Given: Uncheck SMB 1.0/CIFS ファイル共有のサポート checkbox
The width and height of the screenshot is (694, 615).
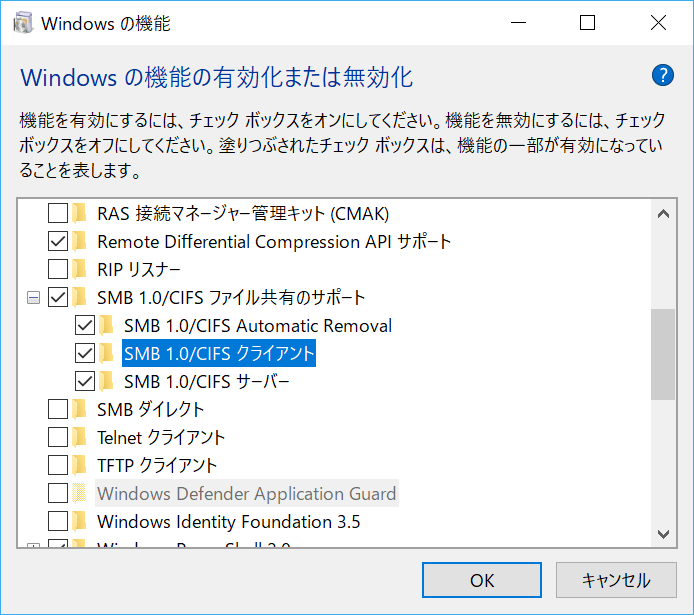Looking at the screenshot, I should [58, 297].
